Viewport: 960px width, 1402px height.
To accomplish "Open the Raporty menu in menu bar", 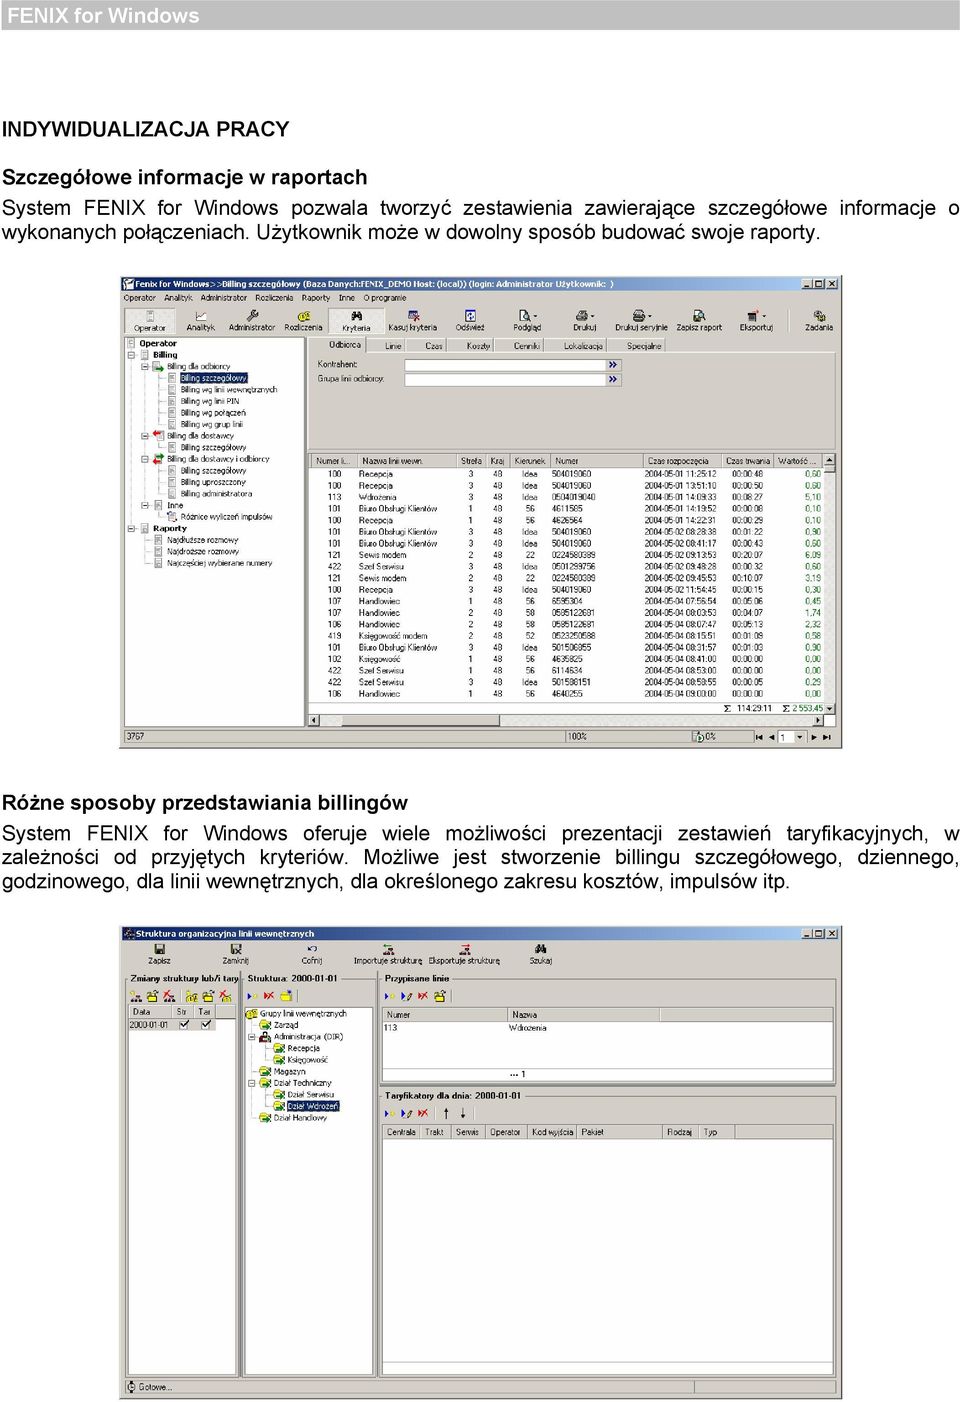I will click(x=316, y=298).
